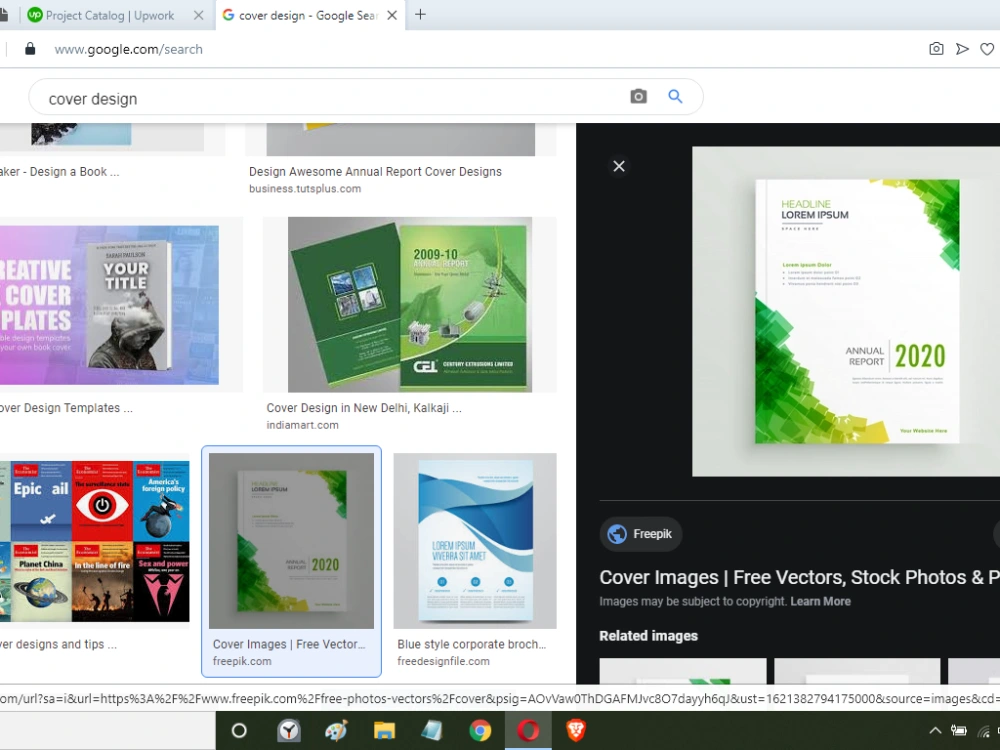The width and height of the screenshot is (1000, 750).
Task: Click the lock site security icon
Action: coord(30,49)
